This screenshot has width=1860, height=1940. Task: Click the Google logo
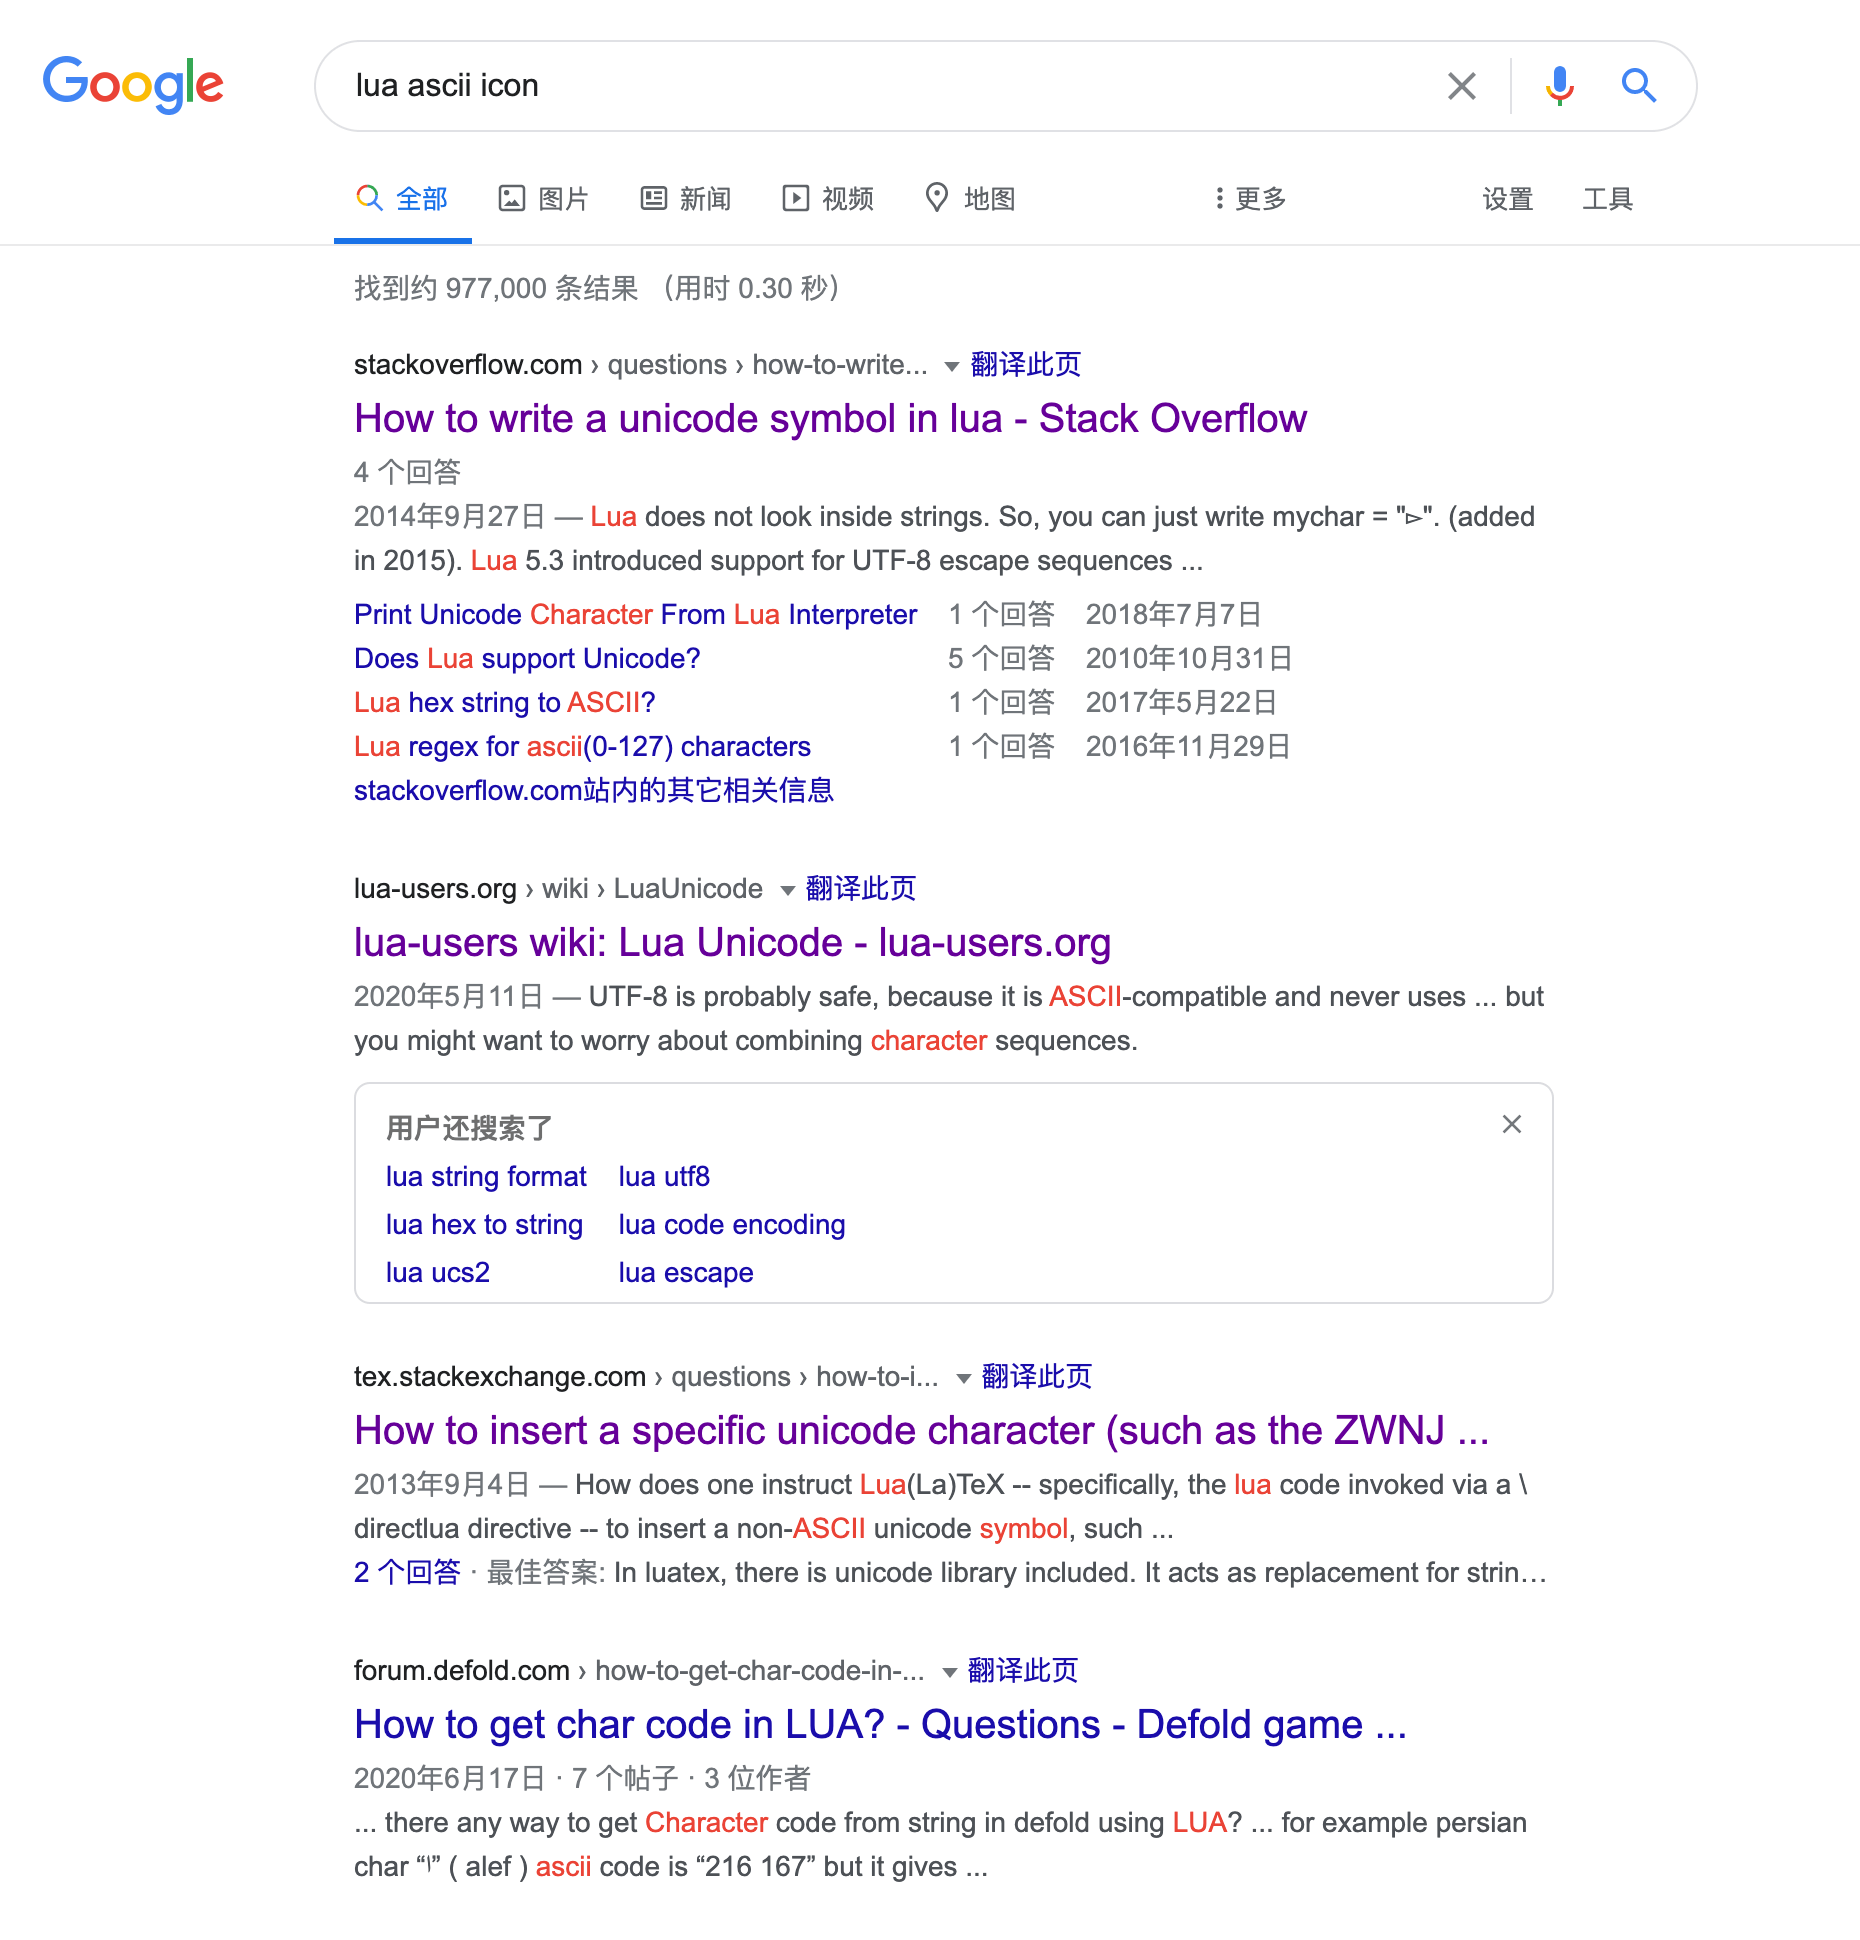133,84
